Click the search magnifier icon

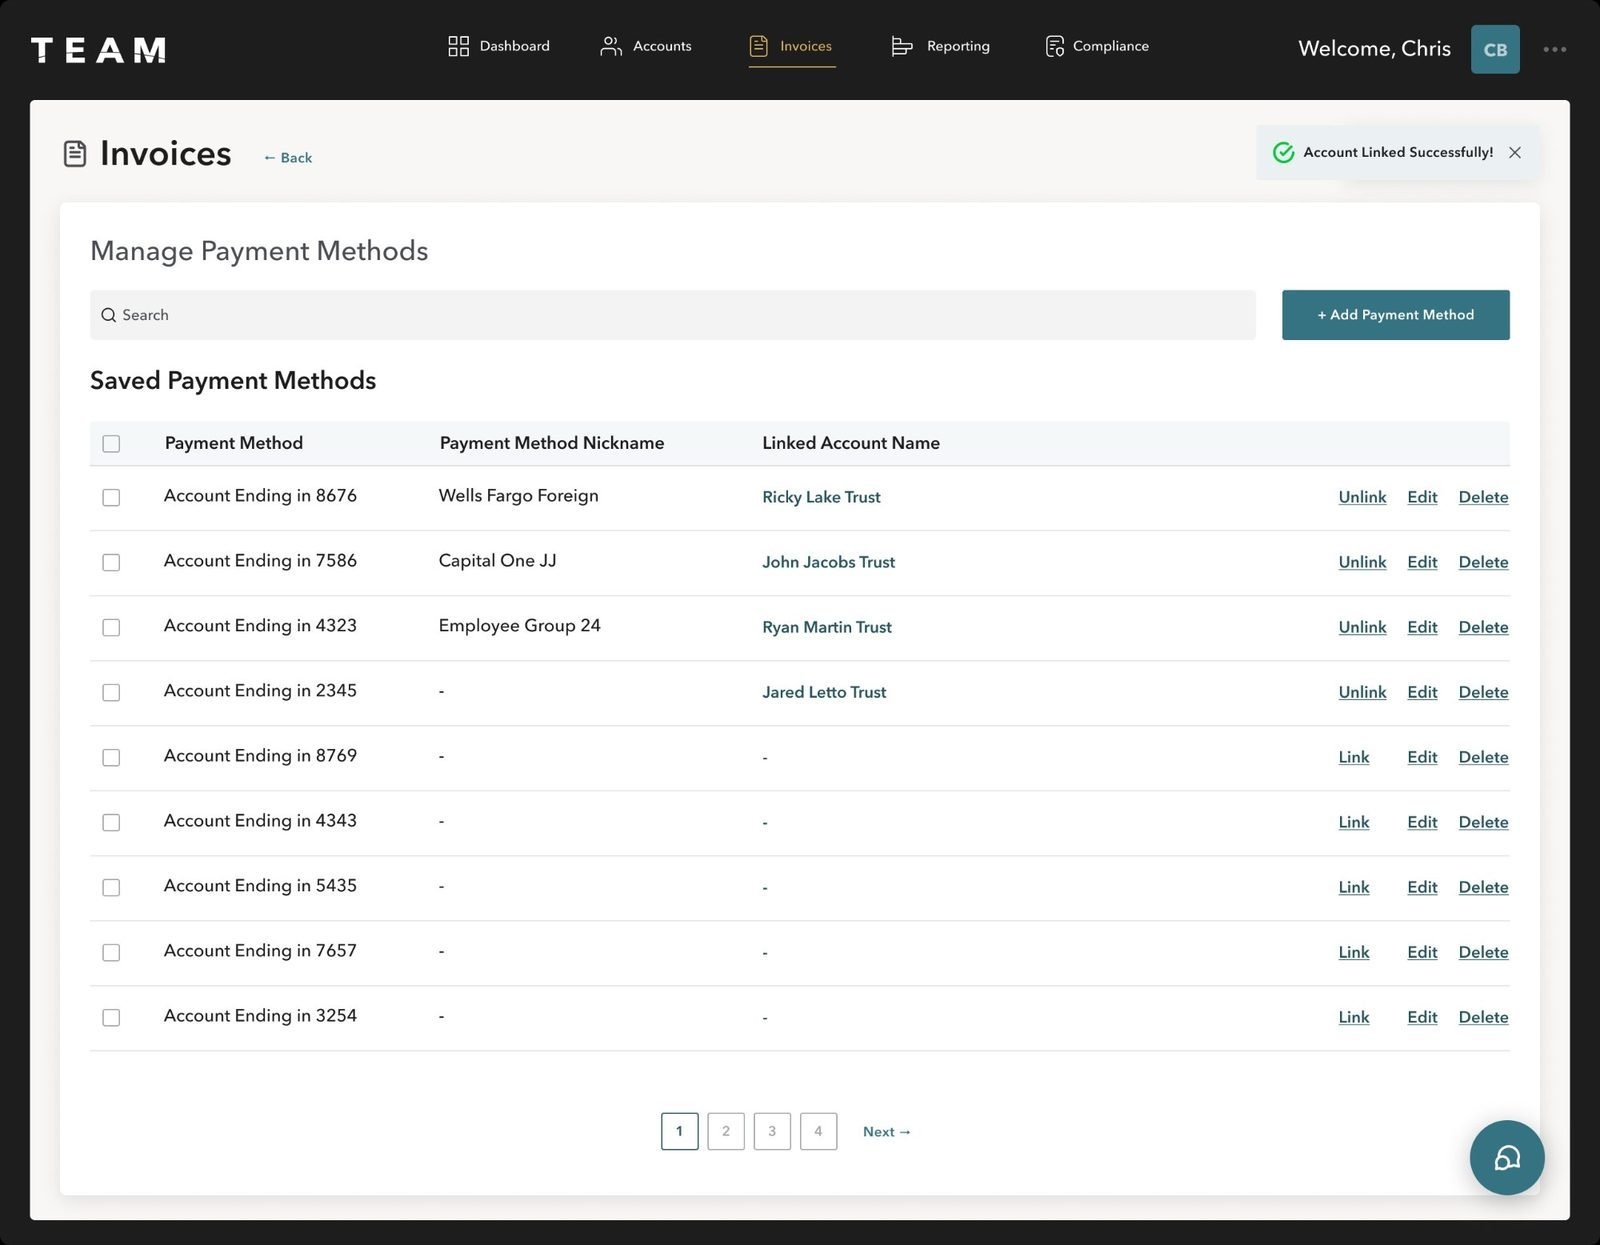(x=110, y=314)
